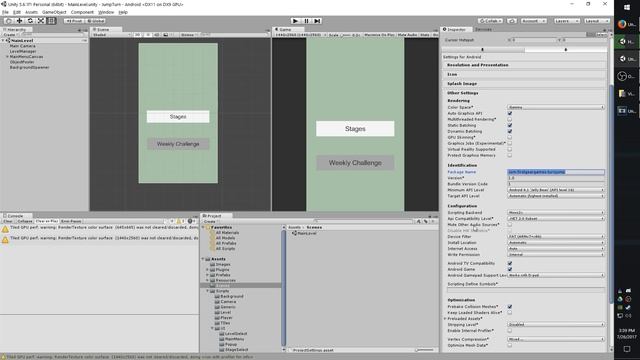Open the Color Space dropdown

pos(556,107)
